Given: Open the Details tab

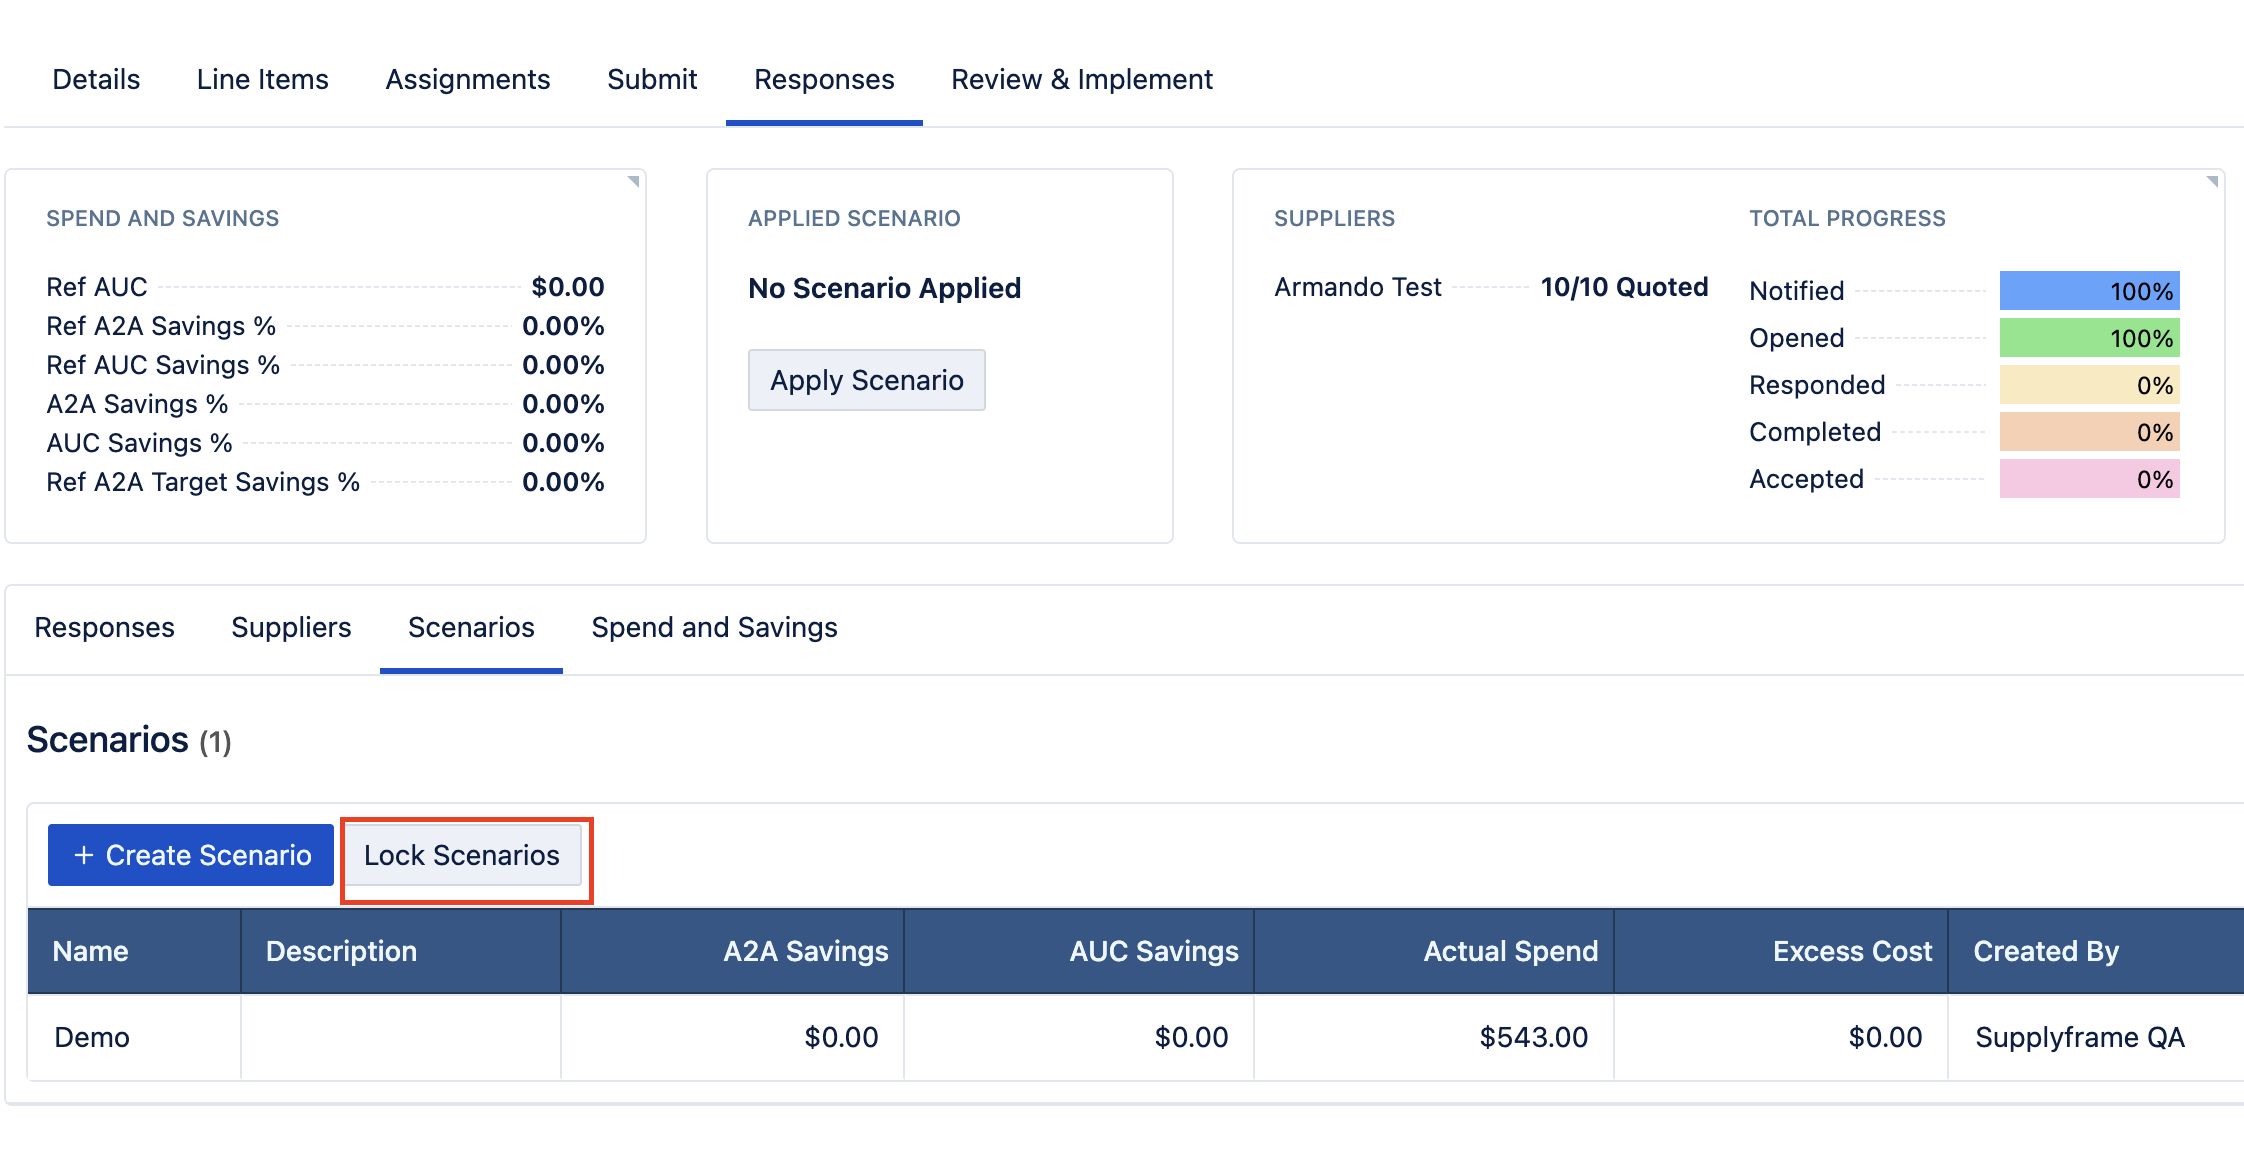Looking at the screenshot, I should coord(96,79).
